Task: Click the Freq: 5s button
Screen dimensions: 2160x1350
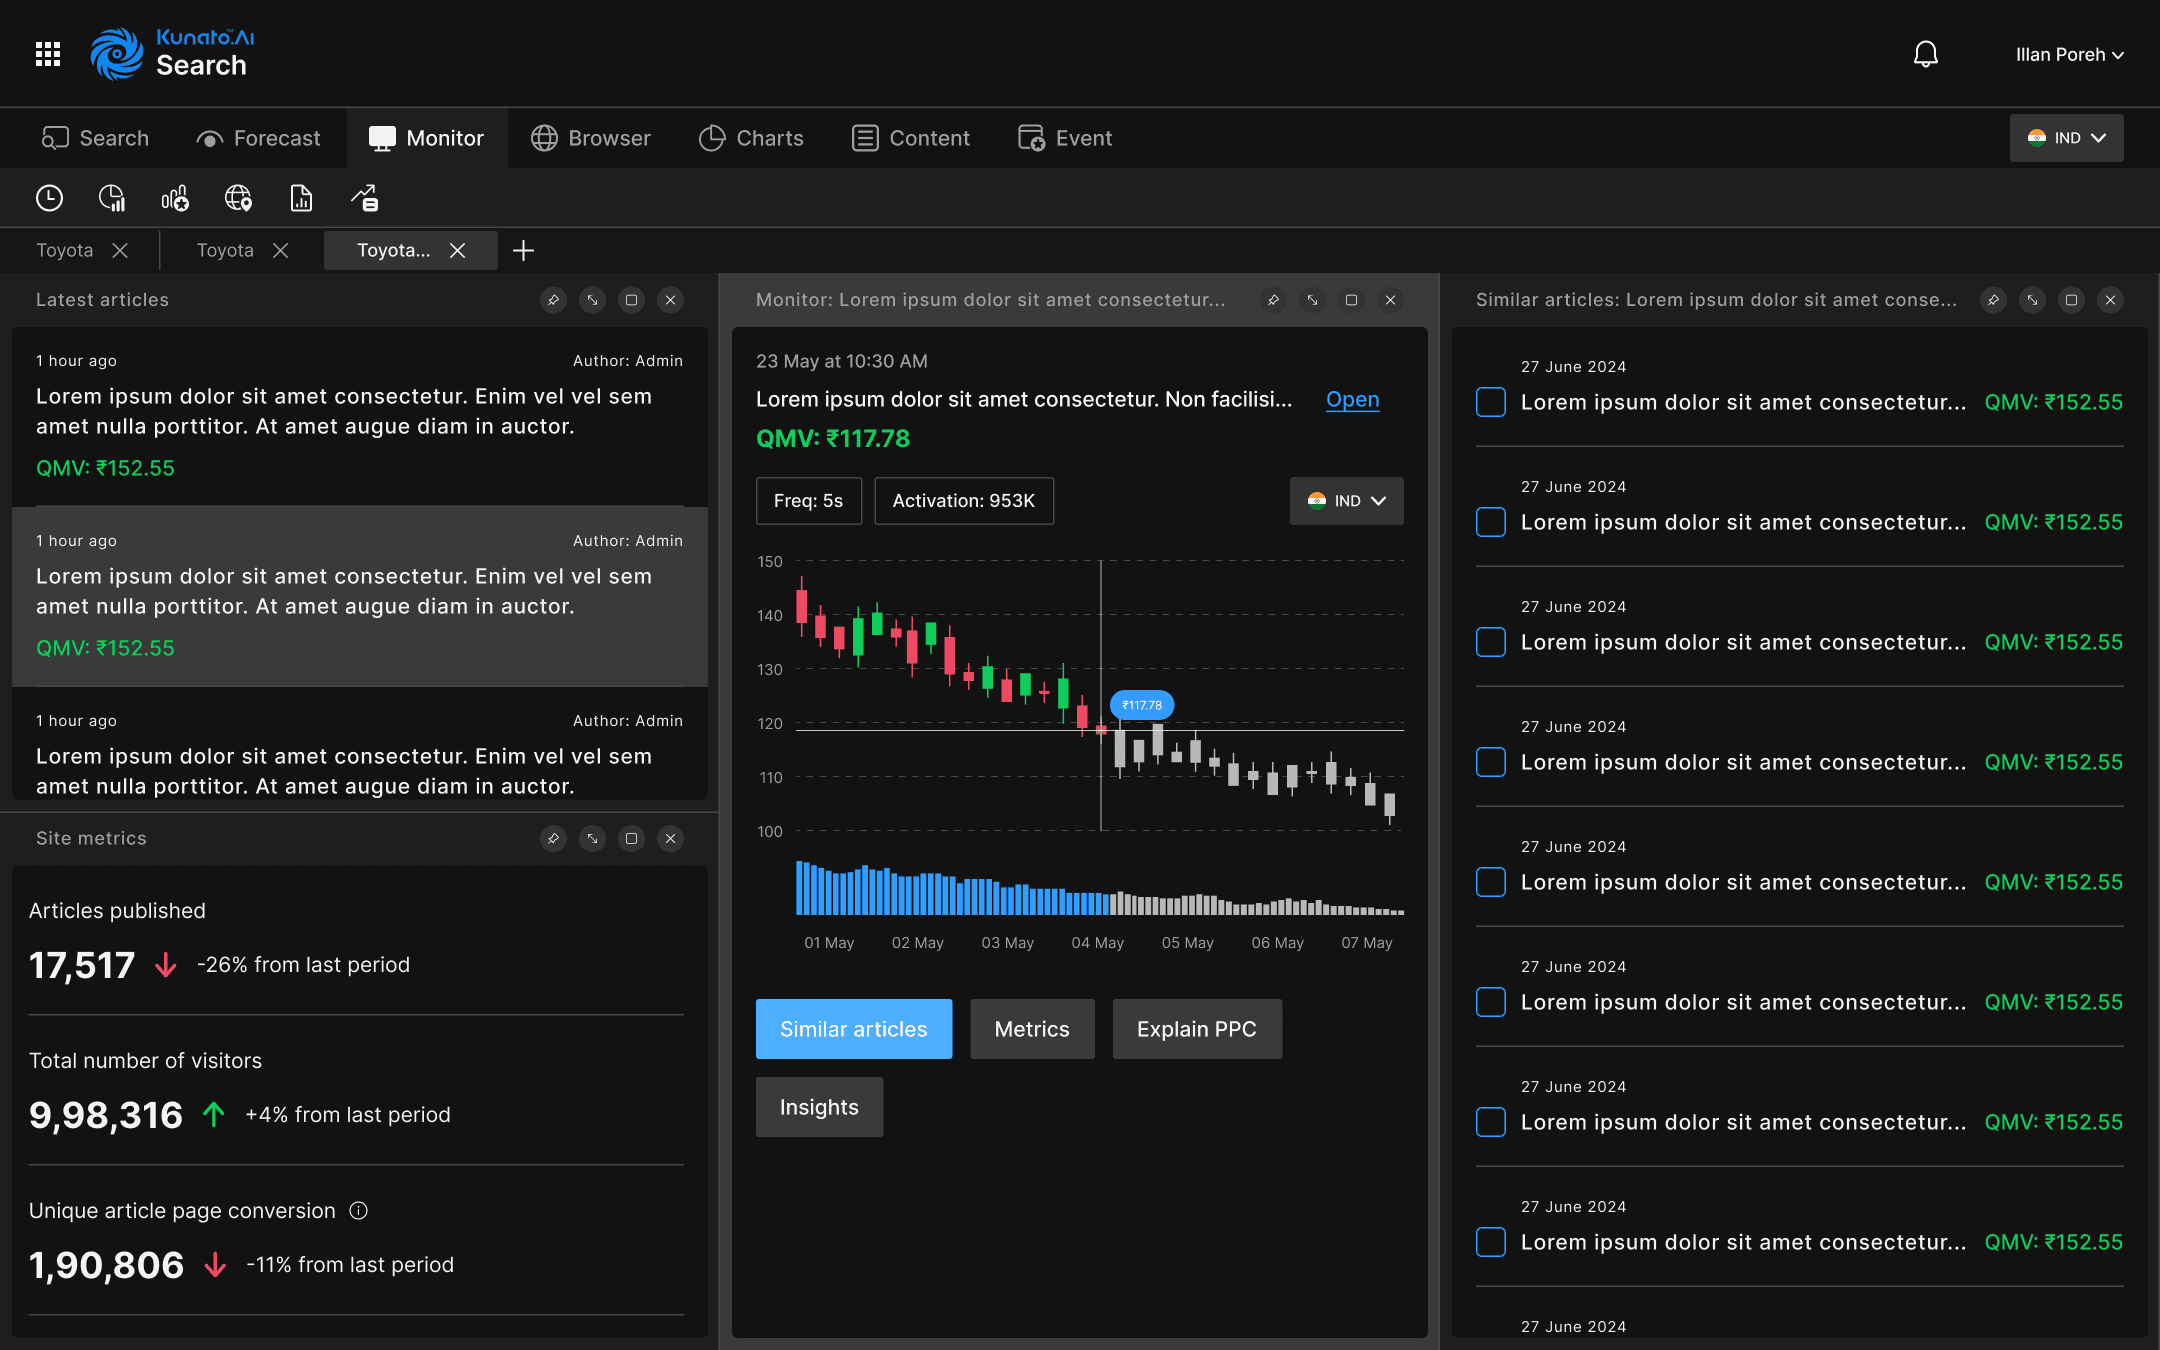Action: 808,501
